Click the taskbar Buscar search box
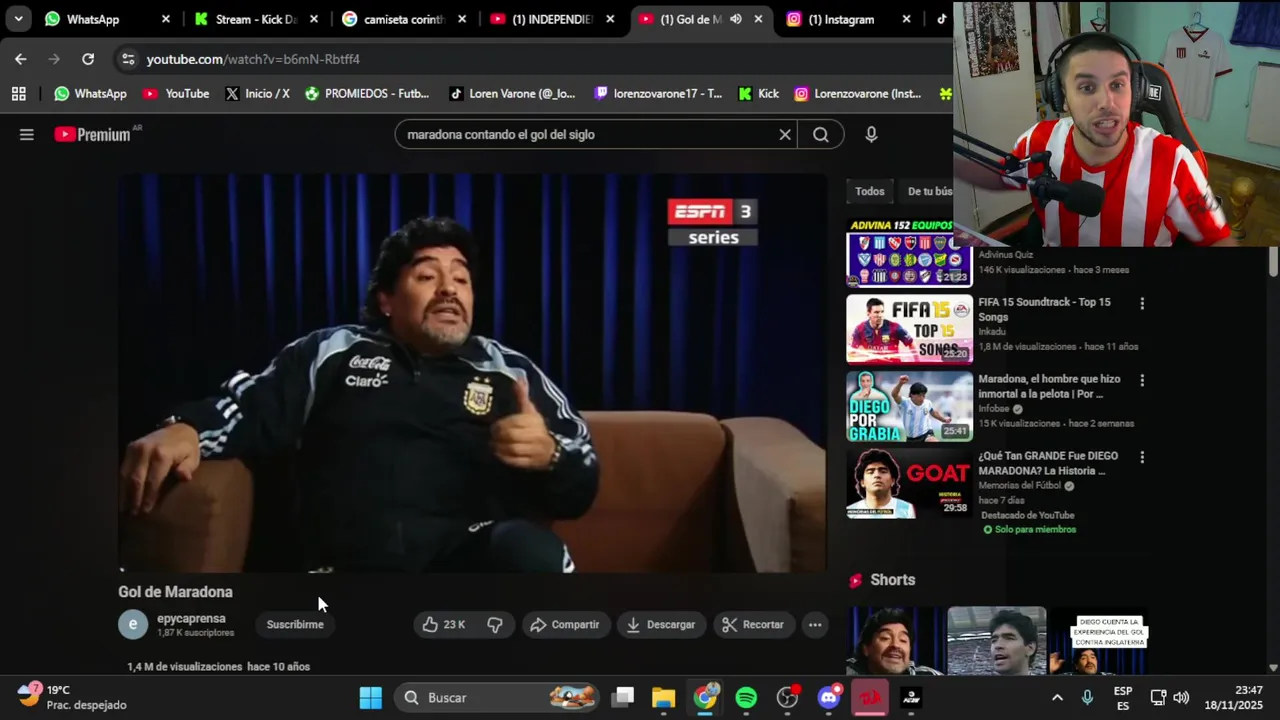 click(x=497, y=697)
